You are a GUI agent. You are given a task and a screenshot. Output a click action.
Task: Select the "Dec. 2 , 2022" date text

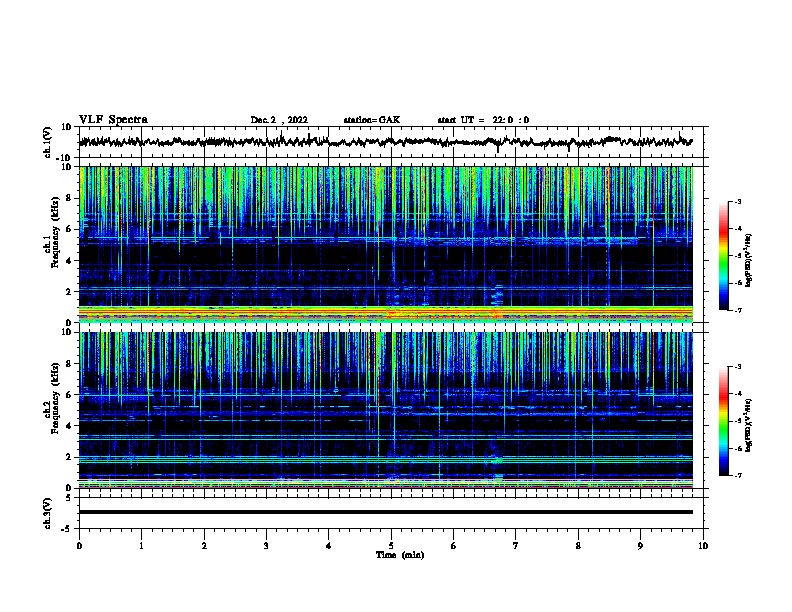[x=279, y=120]
